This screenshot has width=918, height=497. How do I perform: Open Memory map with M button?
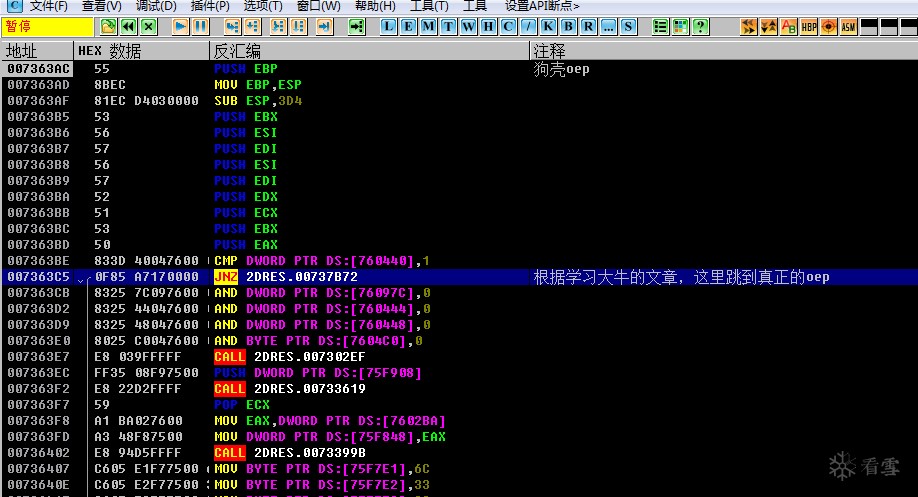[x=428, y=26]
